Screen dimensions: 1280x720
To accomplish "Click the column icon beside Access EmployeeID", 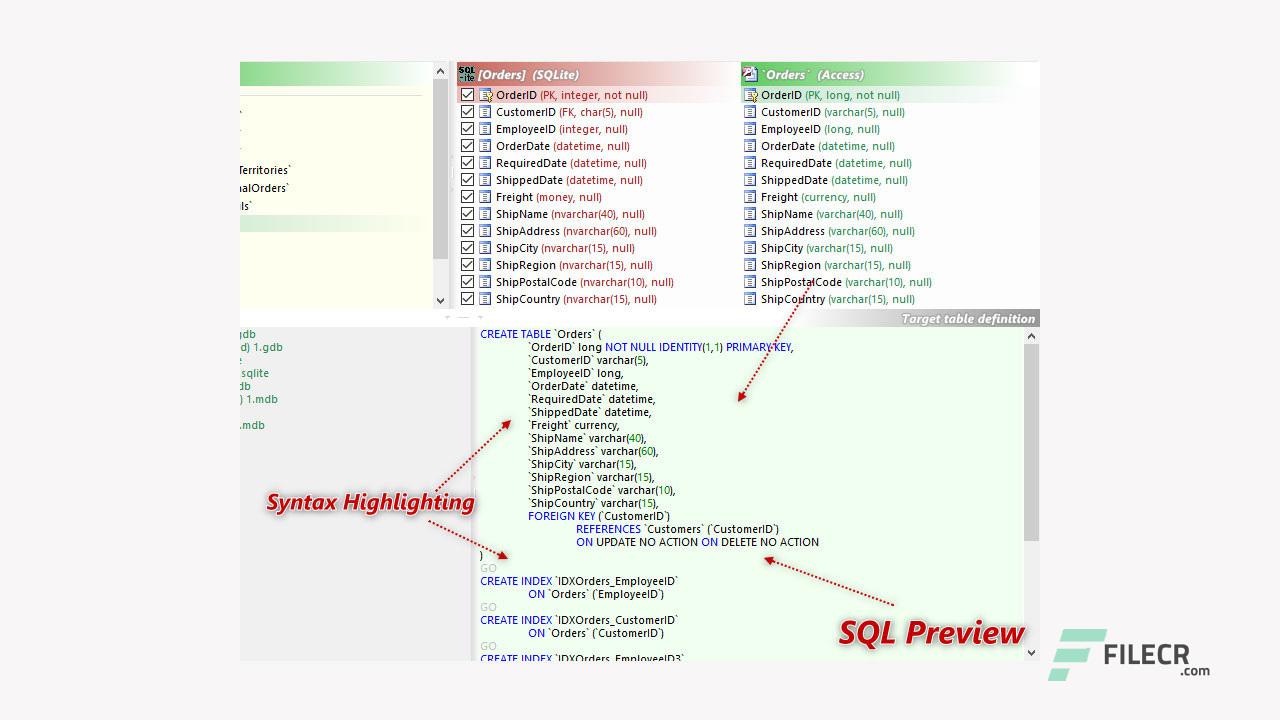I will (x=751, y=129).
